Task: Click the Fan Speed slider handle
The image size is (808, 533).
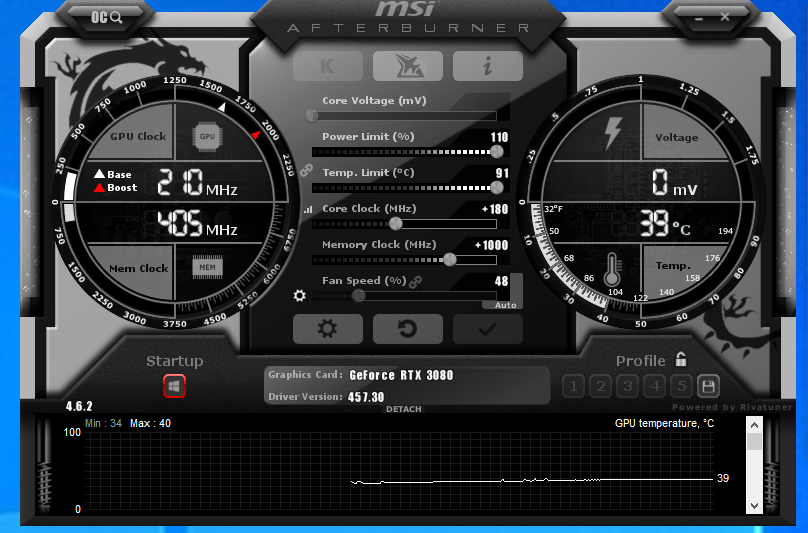Action: pyautogui.click(x=359, y=295)
